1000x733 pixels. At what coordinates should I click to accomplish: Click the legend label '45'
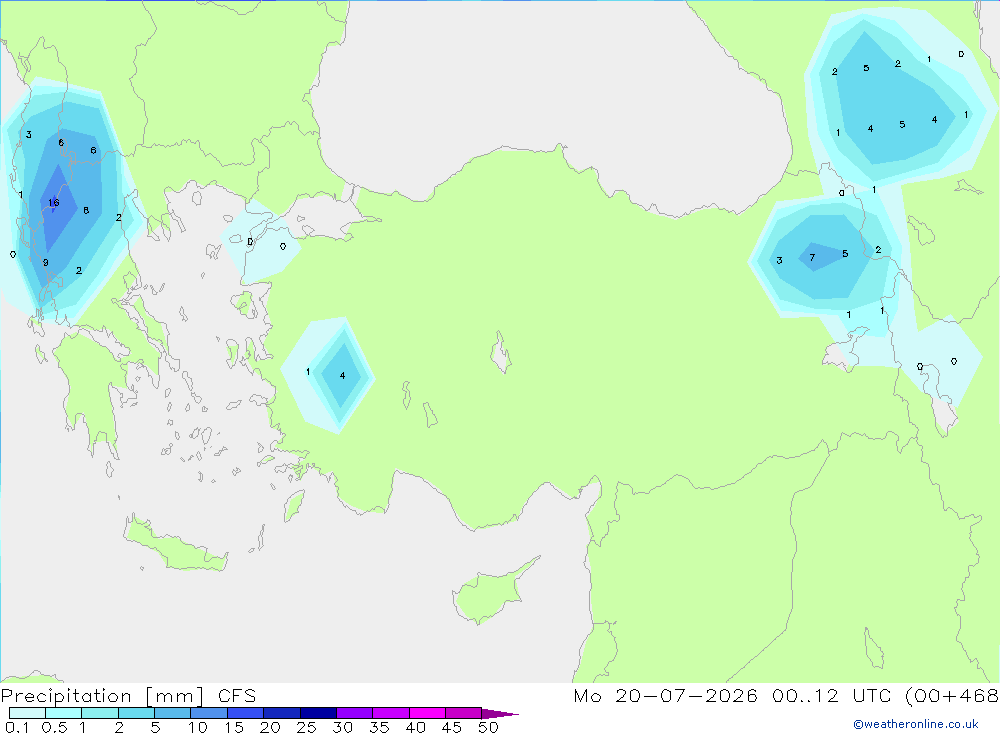coord(452,727)
